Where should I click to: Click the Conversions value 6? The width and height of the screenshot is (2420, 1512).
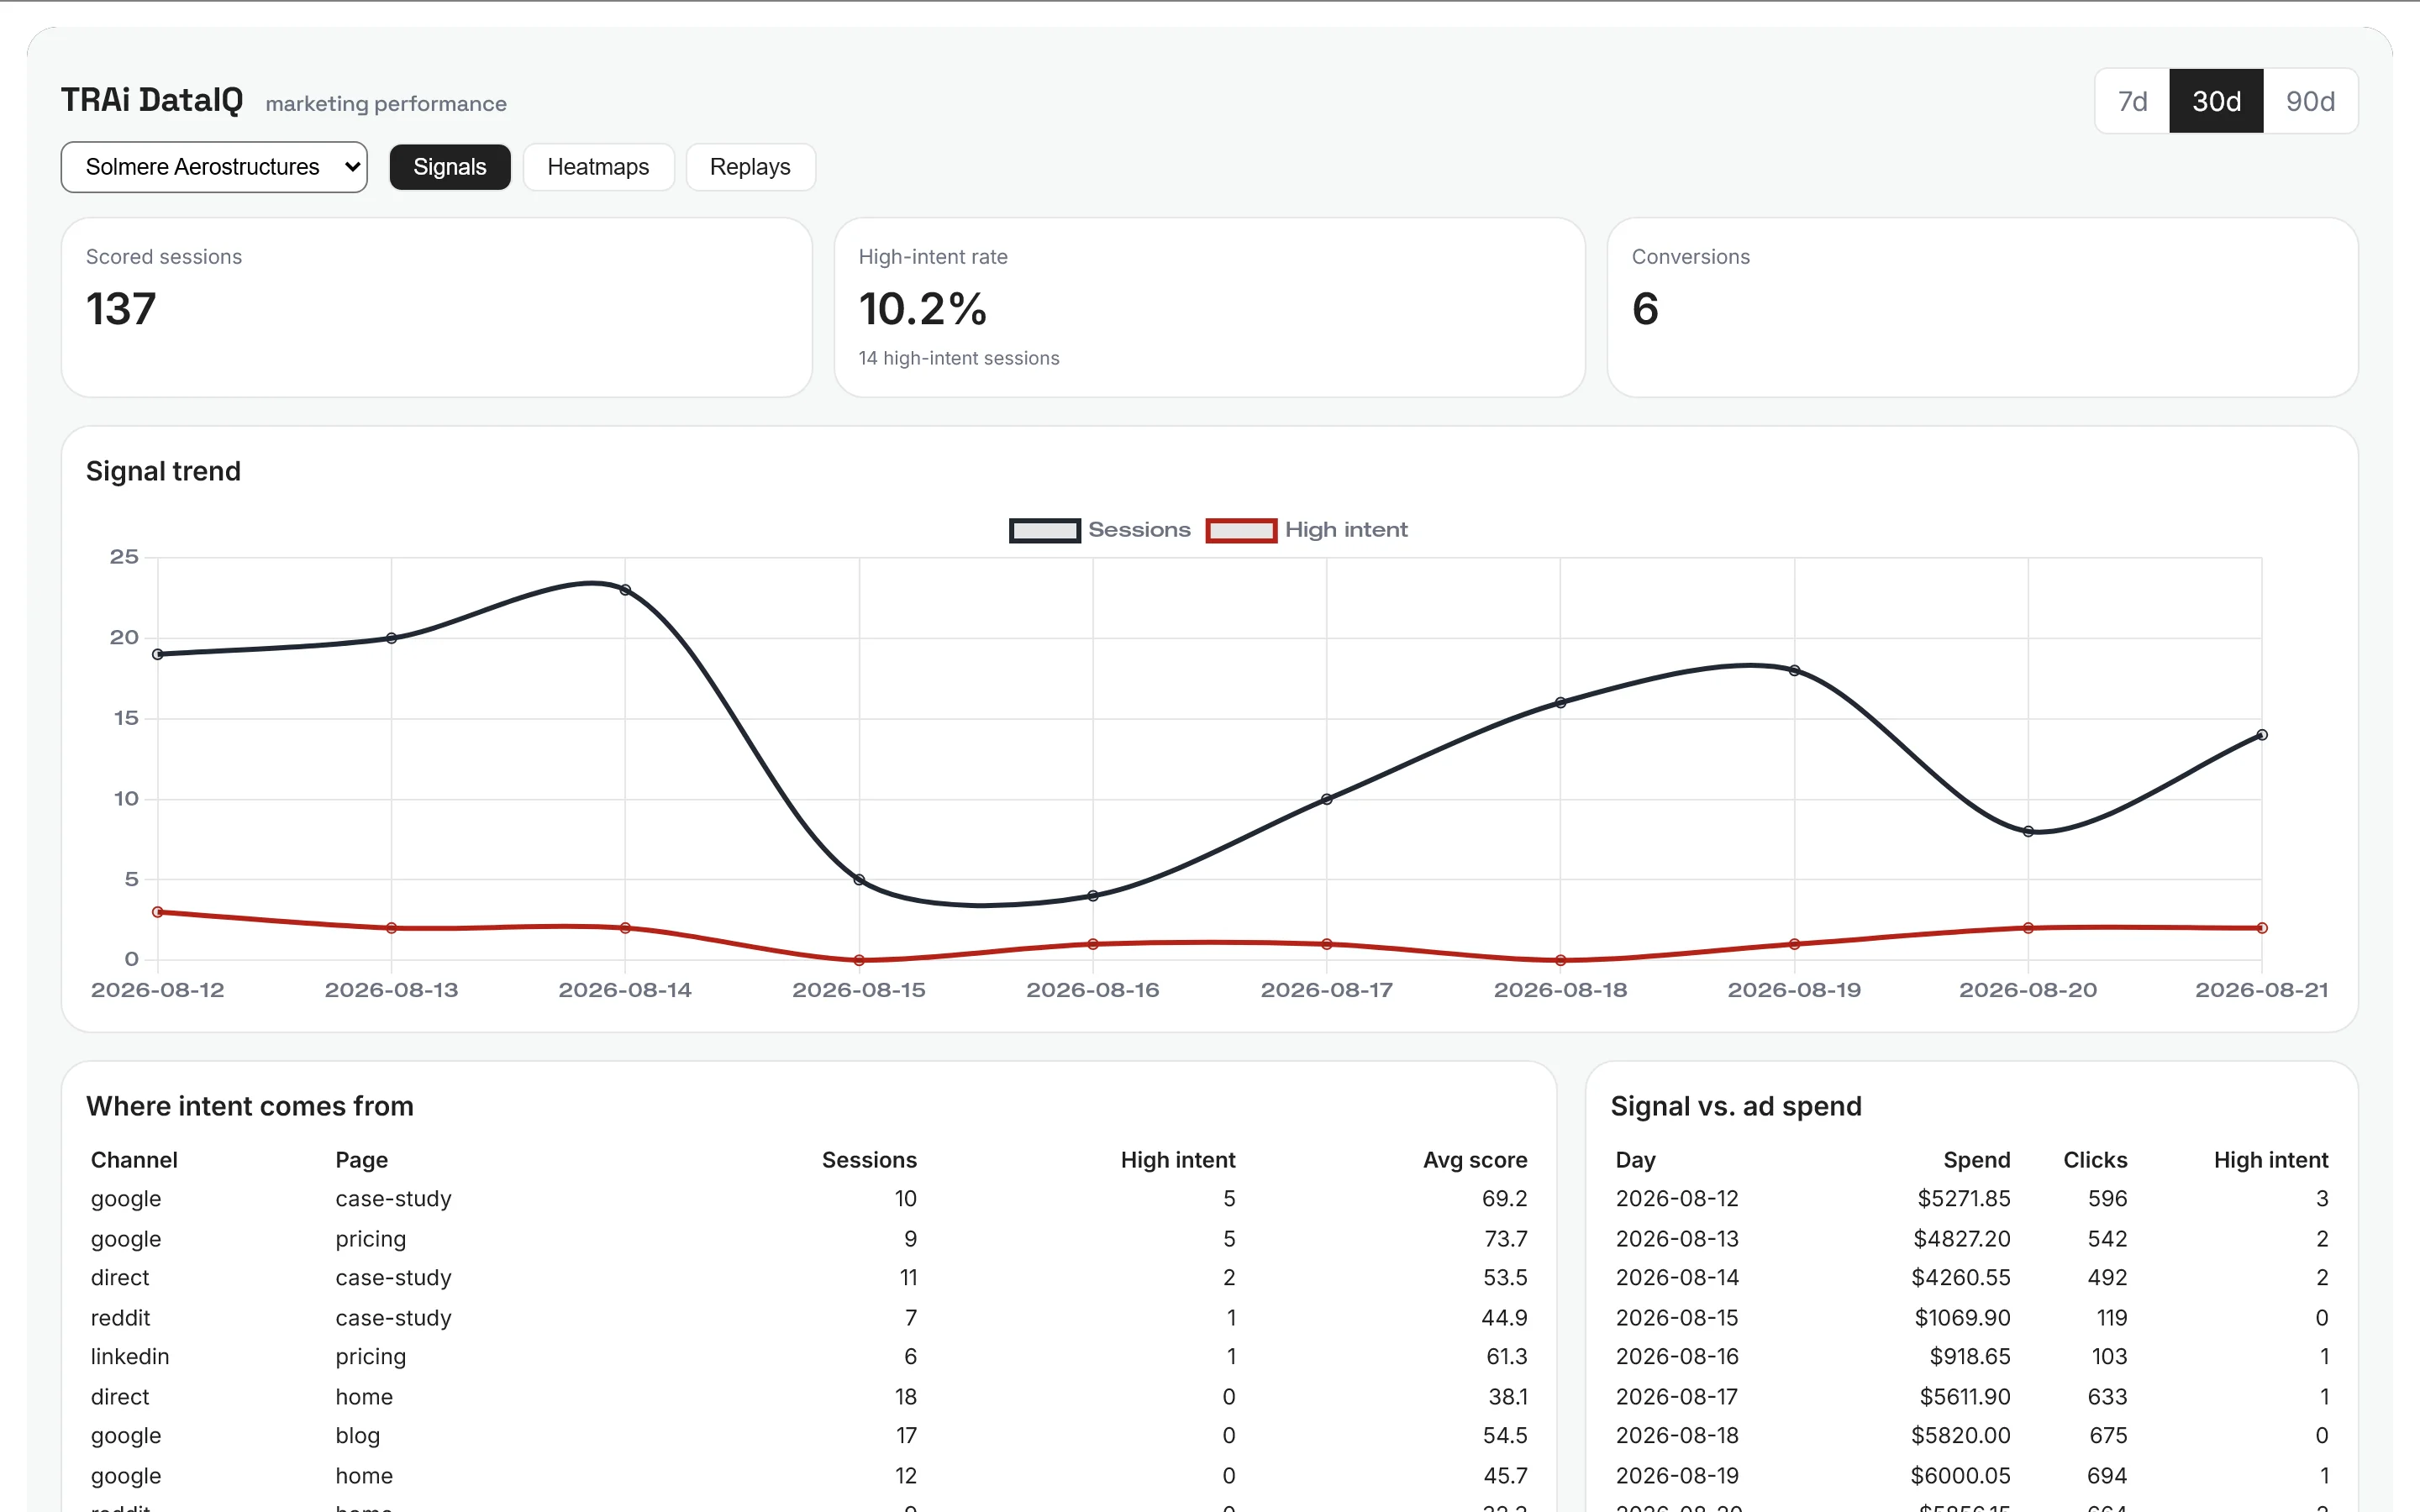pos(1645,309)
